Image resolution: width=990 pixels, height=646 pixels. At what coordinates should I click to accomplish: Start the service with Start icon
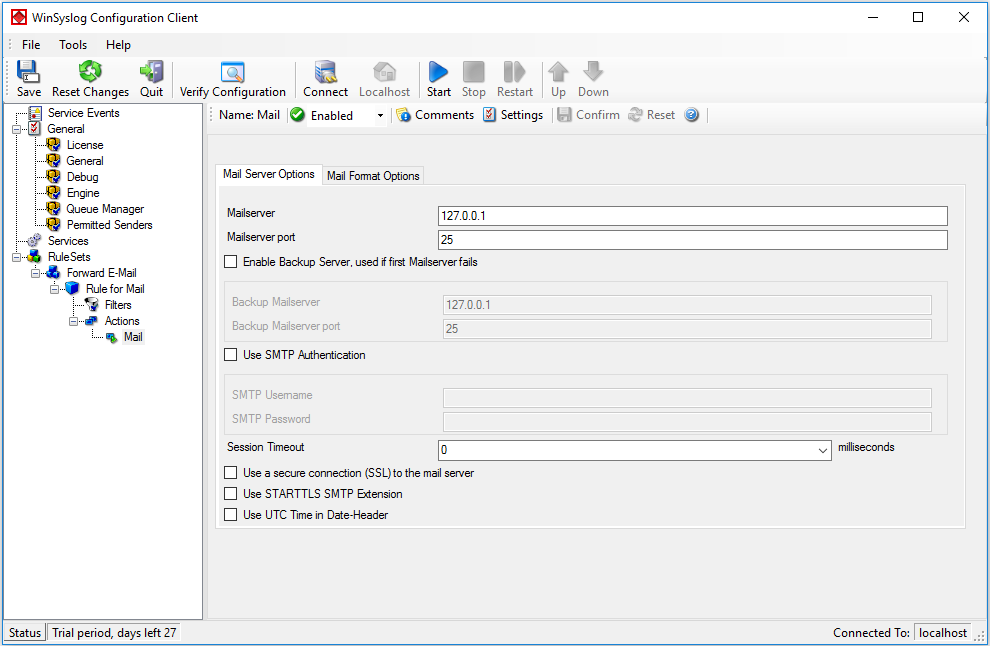[x=438, y=79]
